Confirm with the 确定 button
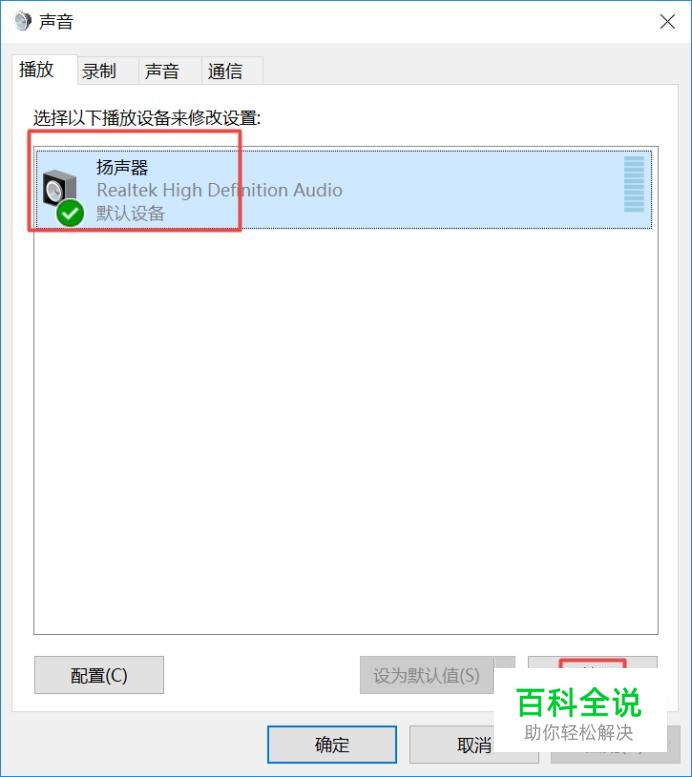Image resolution: width=692 pixels, height=777 pixels. pos(332,744)
